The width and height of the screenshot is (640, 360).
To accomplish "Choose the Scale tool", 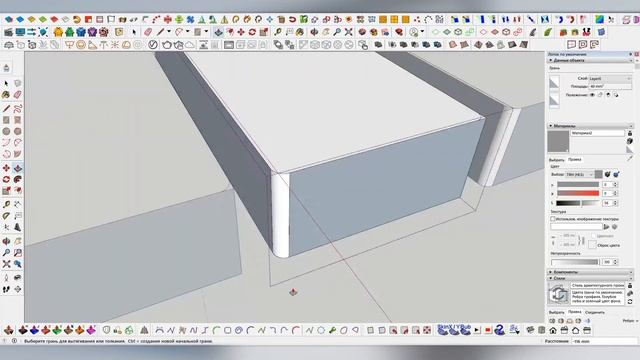I will pos(6,191).
